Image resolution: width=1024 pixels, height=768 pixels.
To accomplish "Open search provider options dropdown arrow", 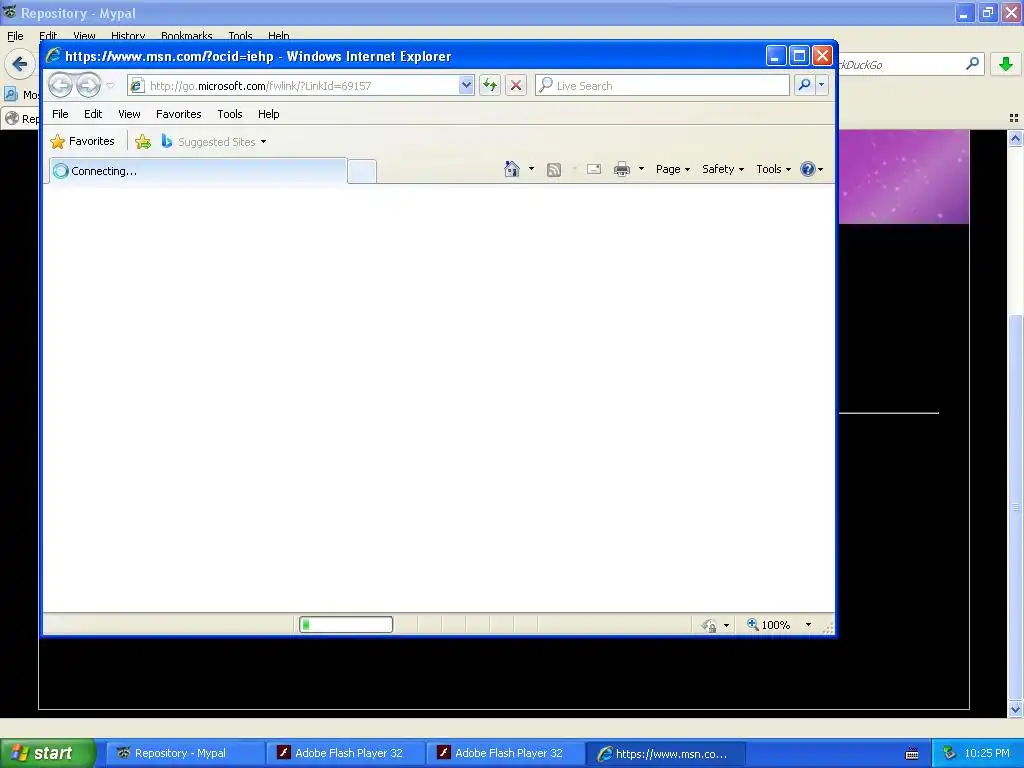I will click(822, 85).
